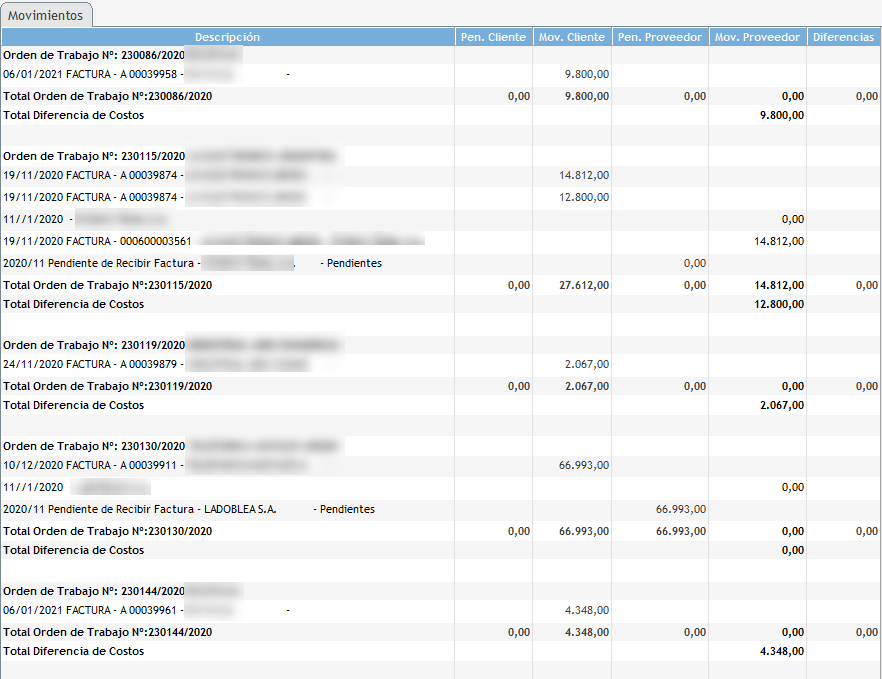This screenshot has height=679, width=882.
Task: Click the 66.993,00 Pen. Proveedor total cell
Action: click(x=681, y=531)
